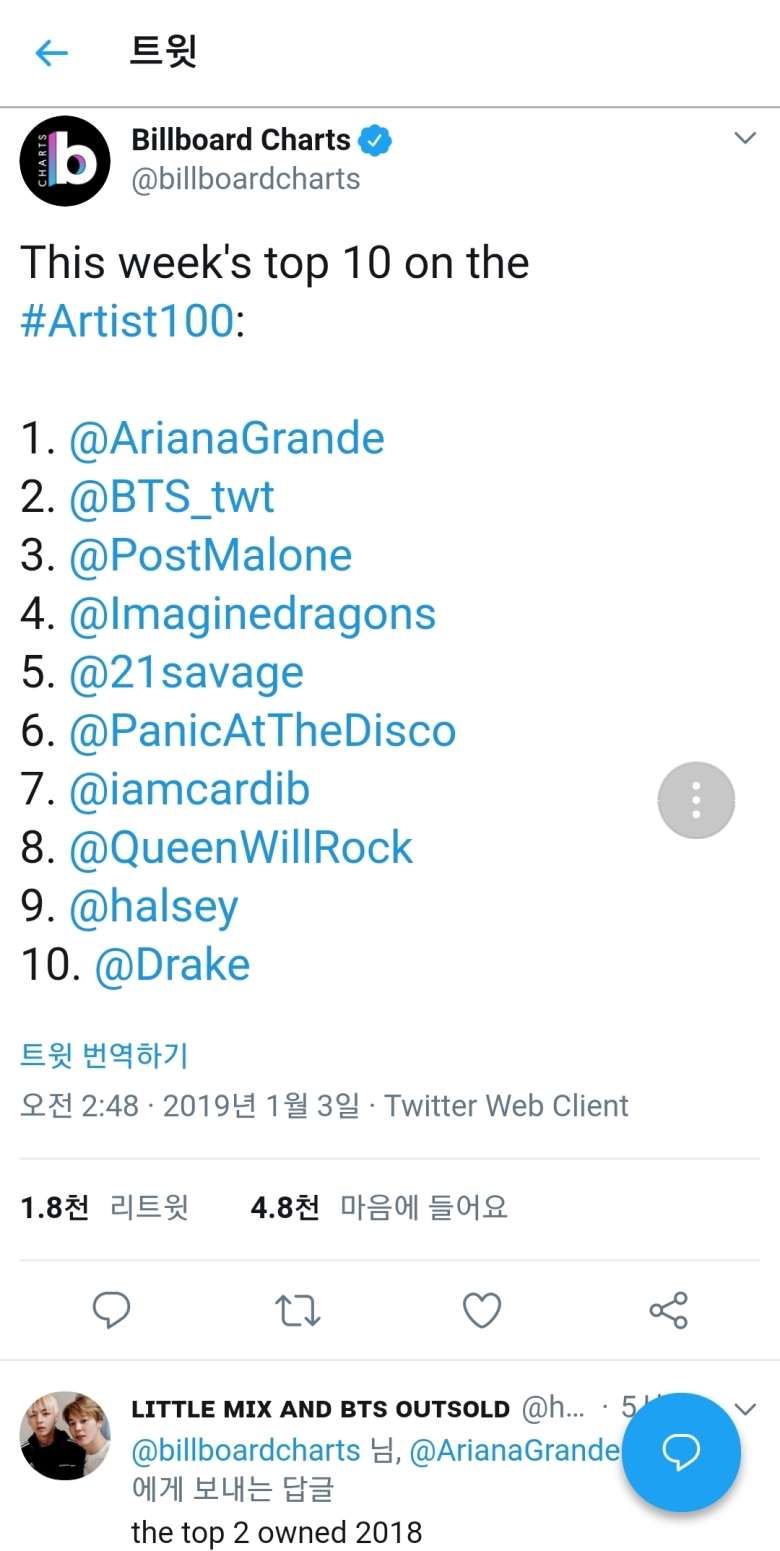This screenshot has height=1551, width=780.
Task: Open the reply author's avatar
Action: click(65, 1436)
